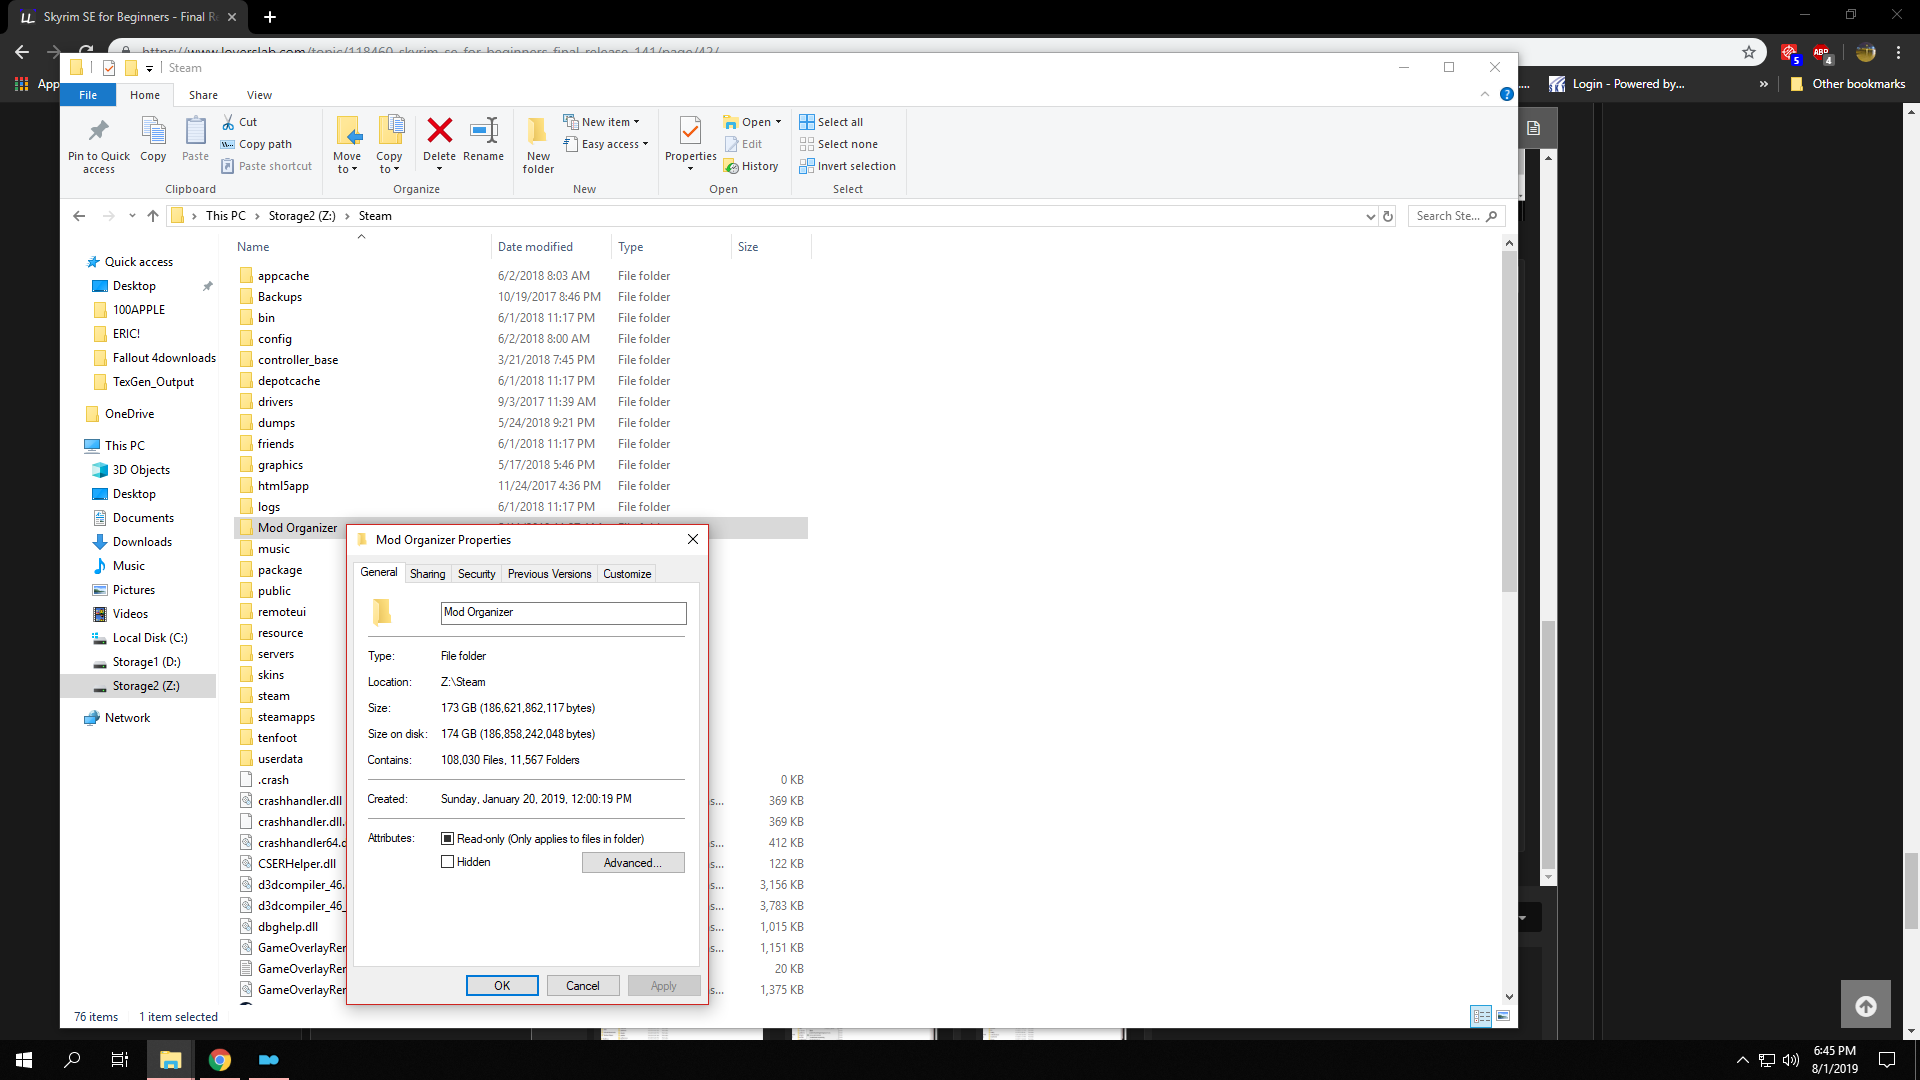
Task: Switch to Previous Versions tab
Action: pyautogui.click(x=549, y=574)
